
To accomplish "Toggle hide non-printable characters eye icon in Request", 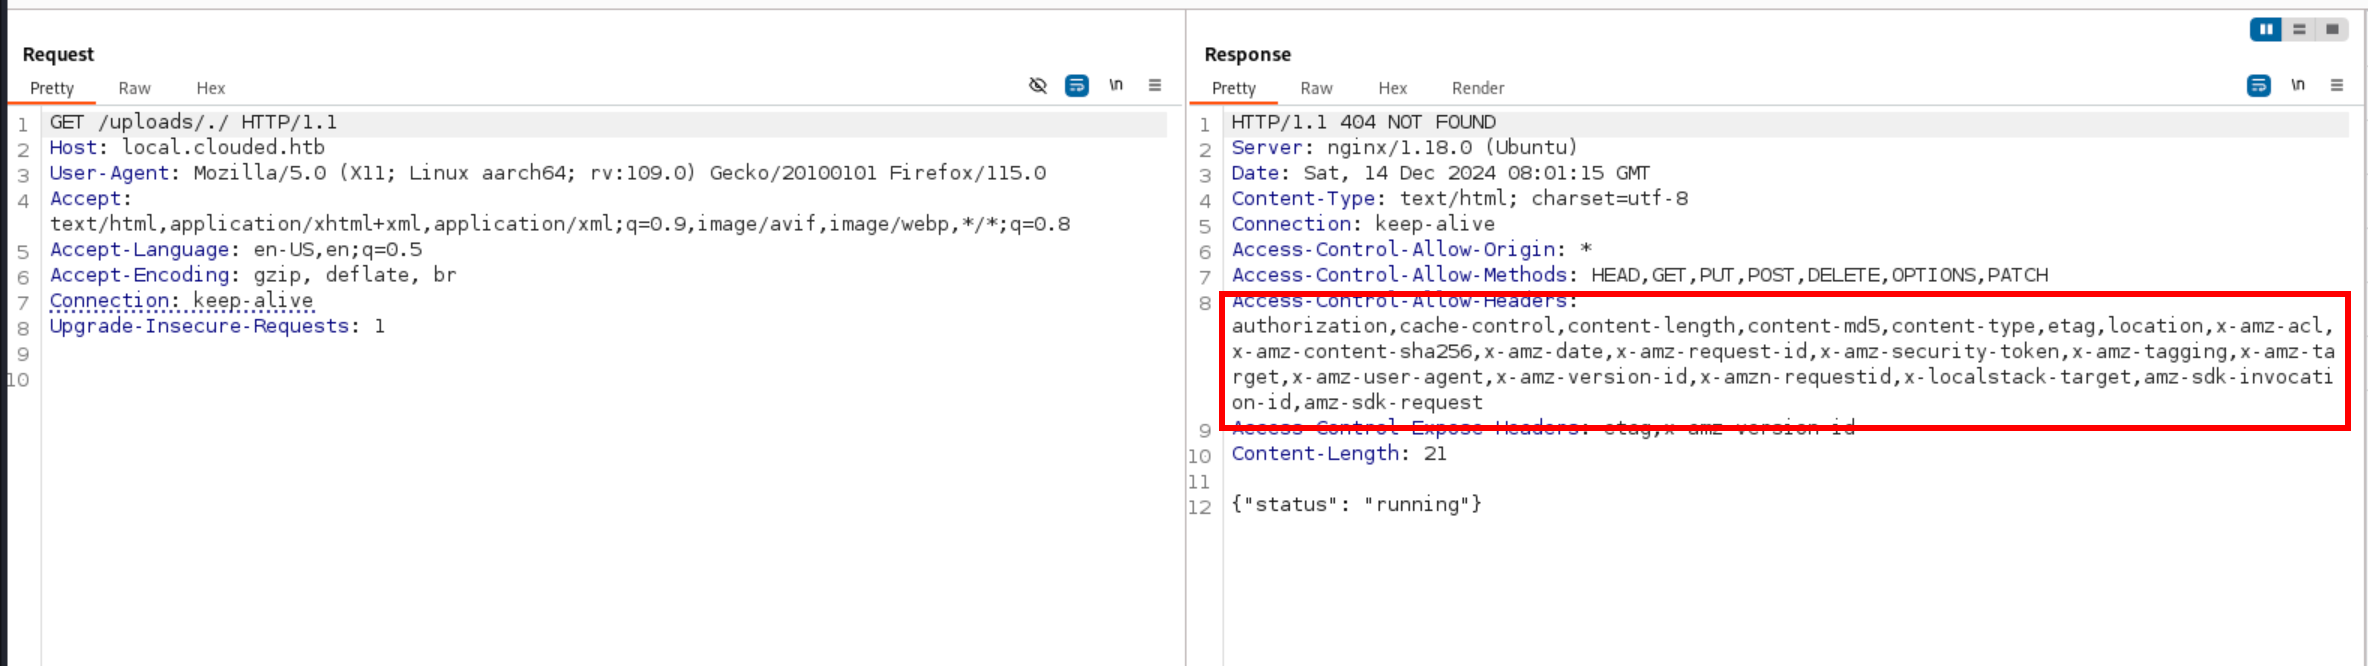I will coord(1038,86).
